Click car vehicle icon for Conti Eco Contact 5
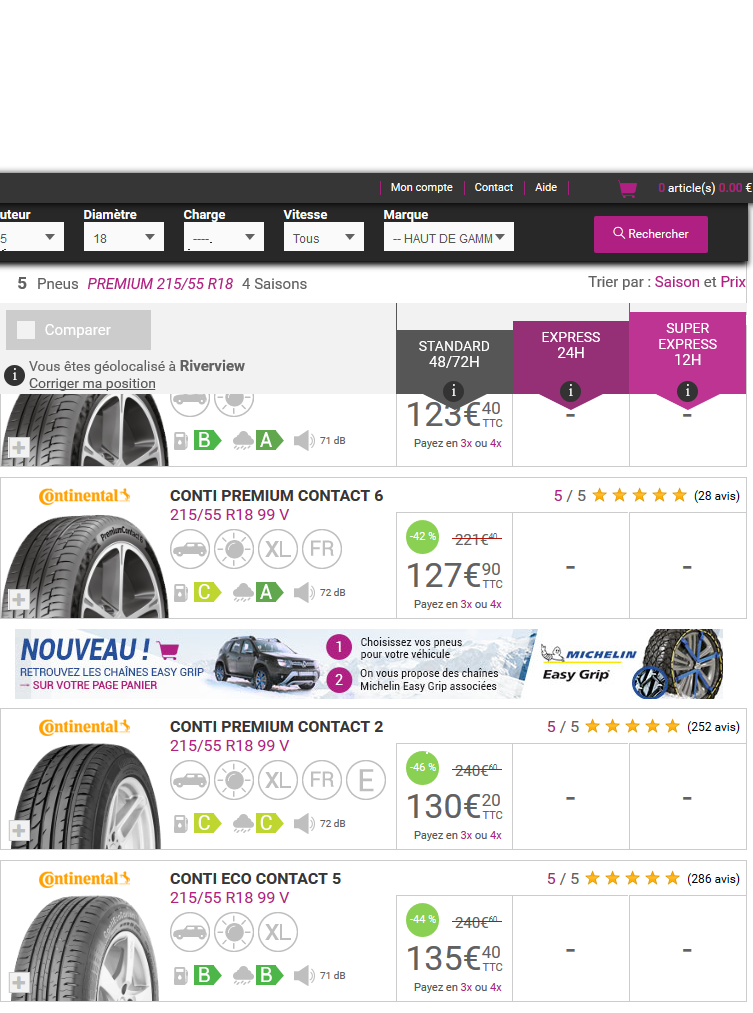The image size is (753, 1013). coord(190,932)
